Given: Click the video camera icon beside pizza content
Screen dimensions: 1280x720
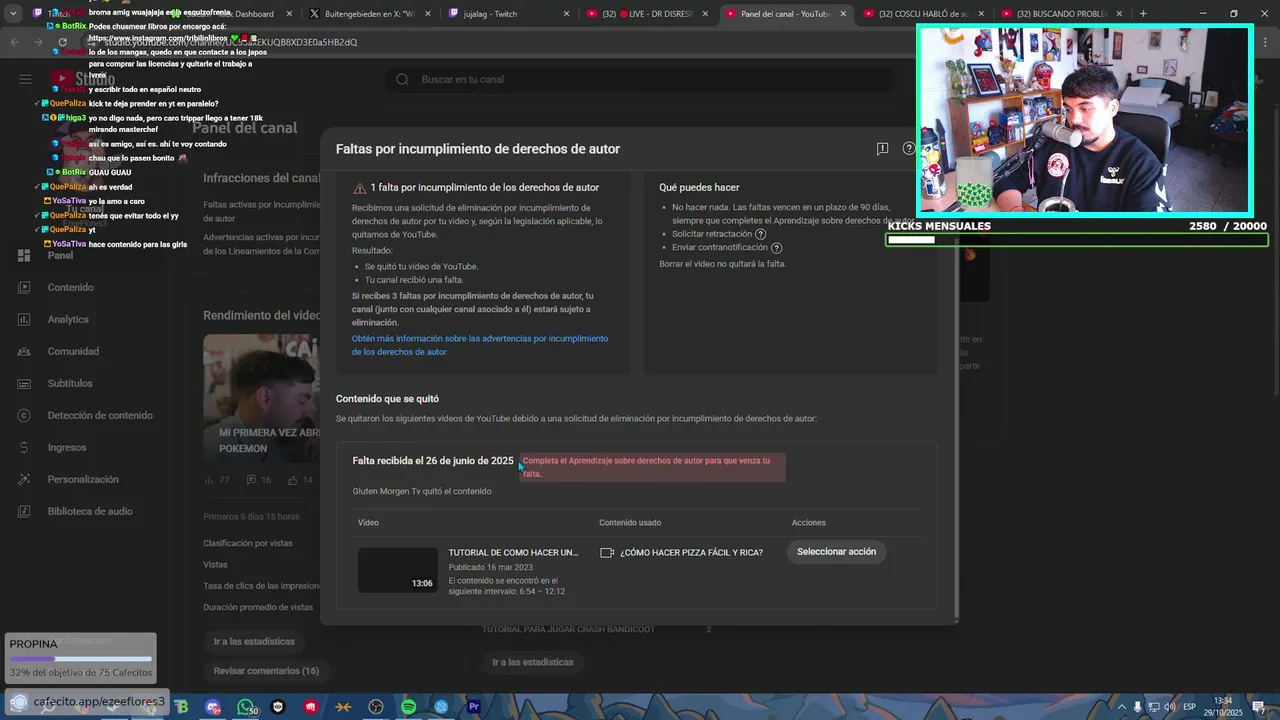Looking at the screenshot, I should 607,552.
